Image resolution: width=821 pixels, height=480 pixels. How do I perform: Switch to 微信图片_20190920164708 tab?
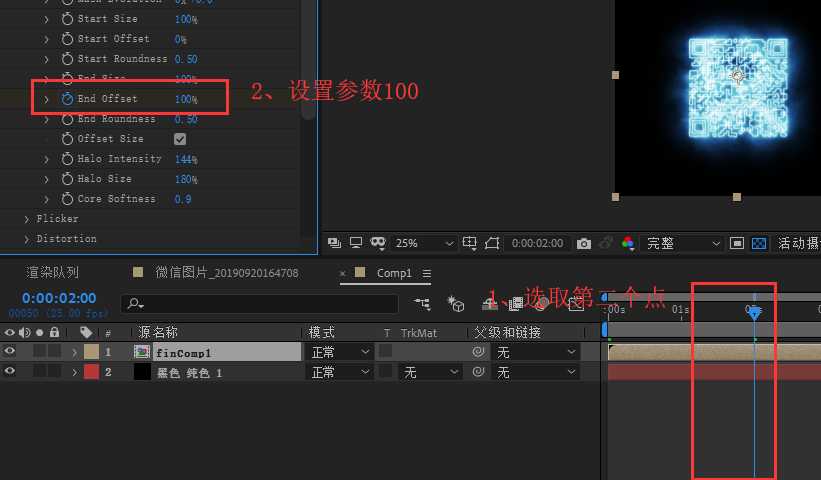pyautogui.click(x=226, y=273)
